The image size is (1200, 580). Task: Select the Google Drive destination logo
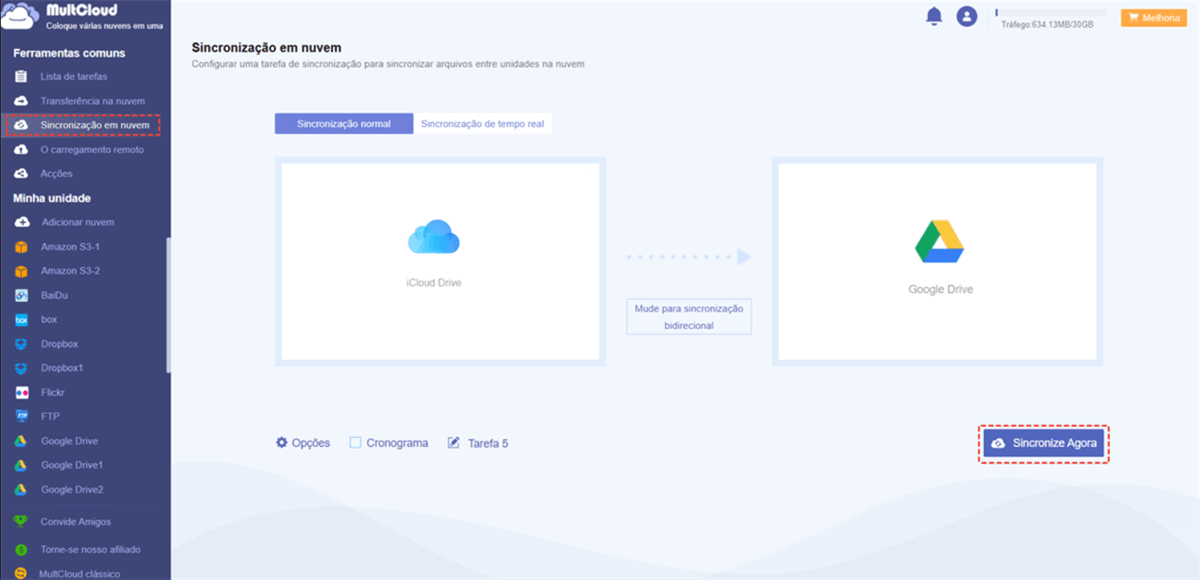(939, 240)
